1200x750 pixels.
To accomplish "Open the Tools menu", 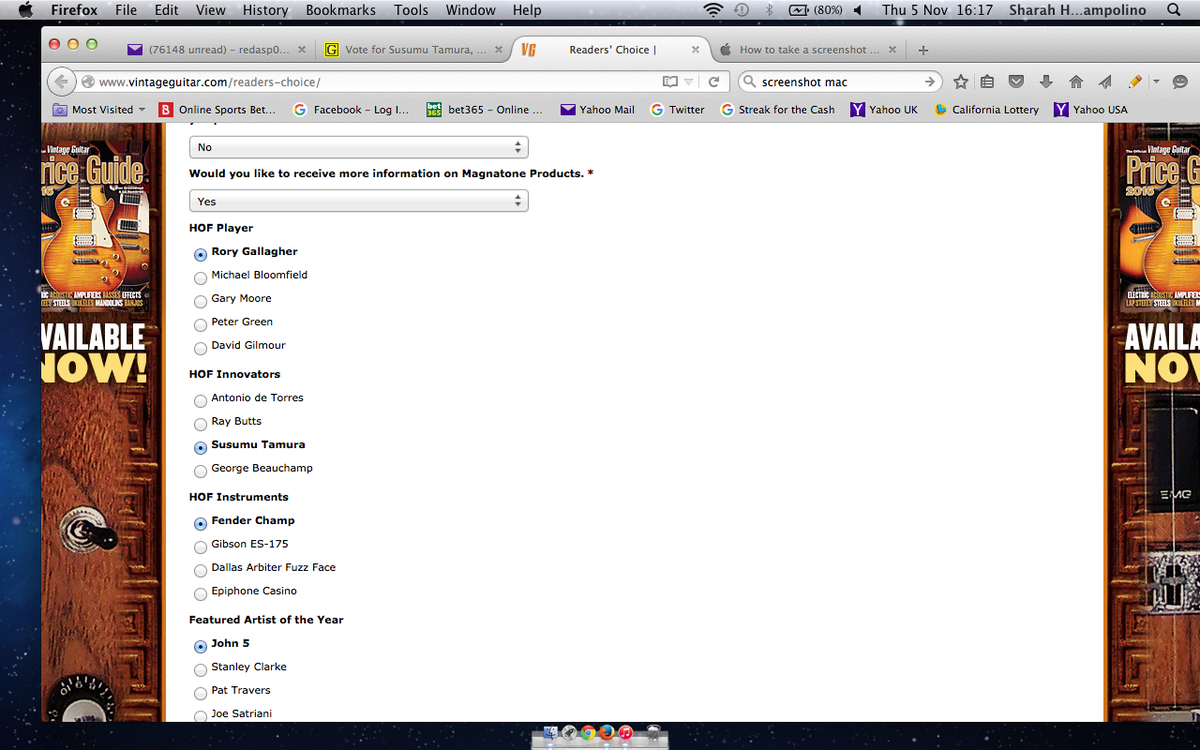I will (411, 10).
